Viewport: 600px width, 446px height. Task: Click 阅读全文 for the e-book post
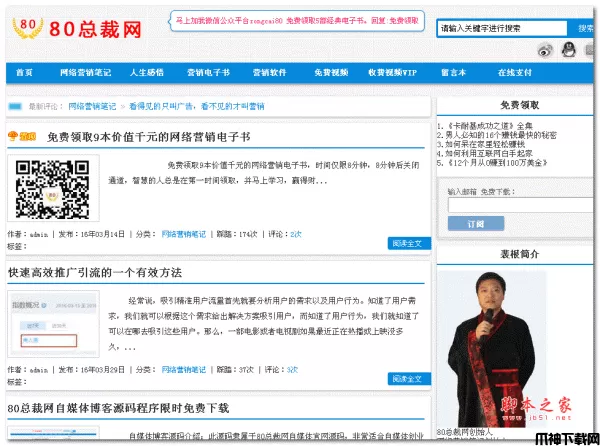(x=409, y=243)
